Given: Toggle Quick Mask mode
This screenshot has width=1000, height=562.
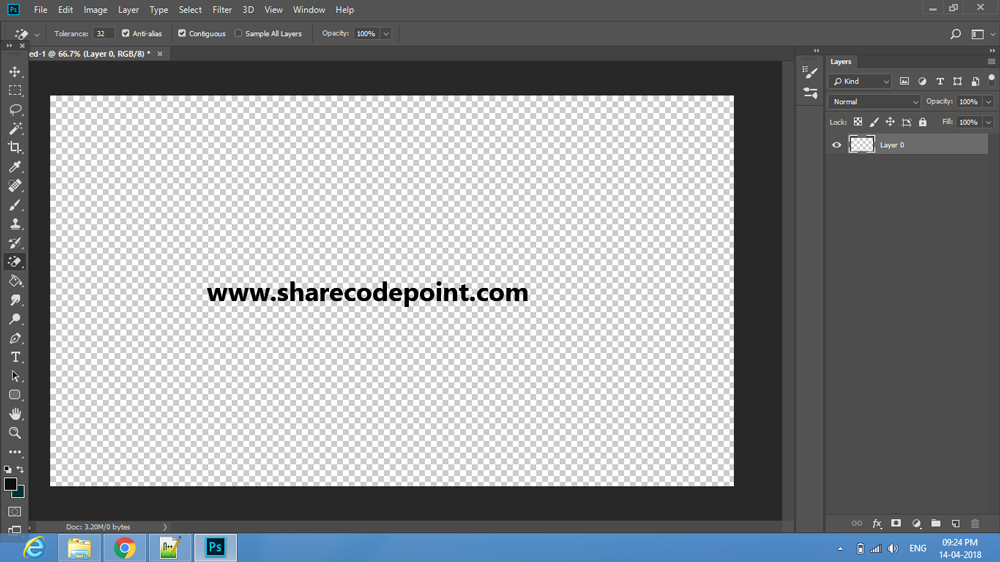Looking at the screenshot, I should coord(15,512).
